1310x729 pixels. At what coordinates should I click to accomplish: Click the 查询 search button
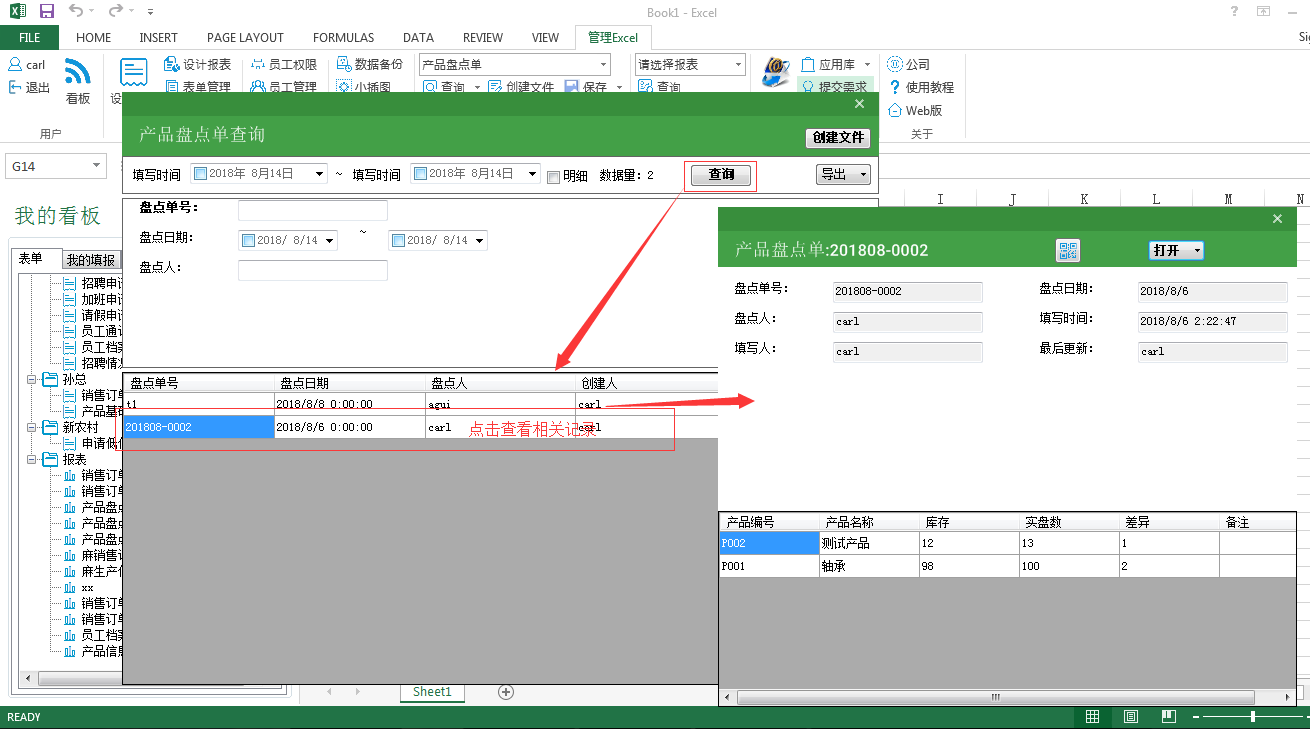click(721, 175)
